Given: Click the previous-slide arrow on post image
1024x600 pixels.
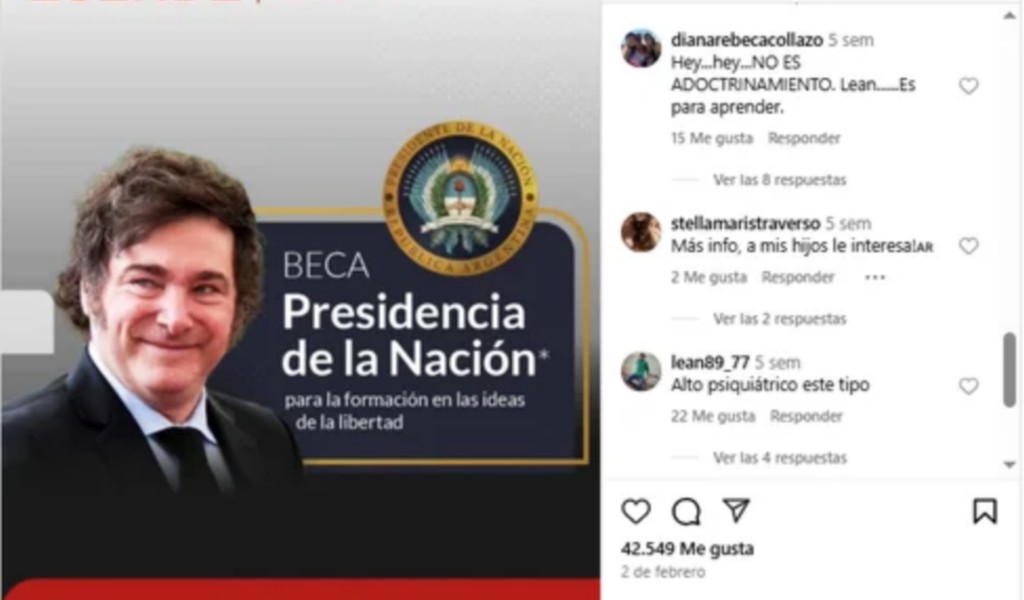Looking at the screenshot, I should [x=26, y=322].
